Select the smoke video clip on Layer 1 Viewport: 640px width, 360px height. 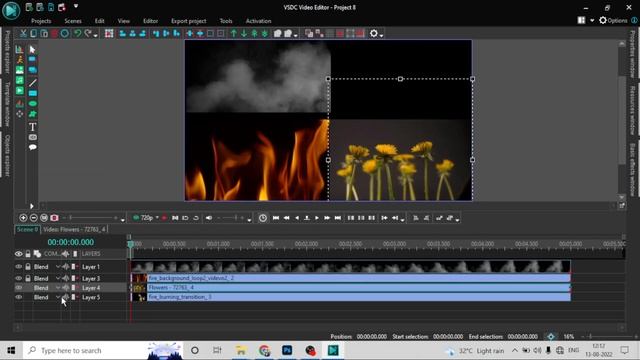point(351,267)
